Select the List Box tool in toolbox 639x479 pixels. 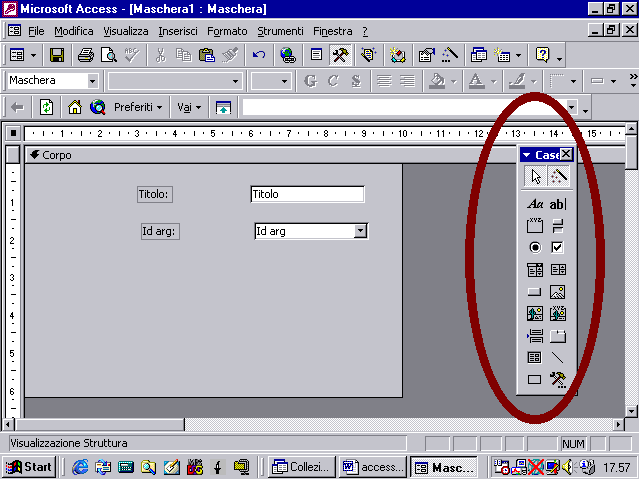point(557,269)
